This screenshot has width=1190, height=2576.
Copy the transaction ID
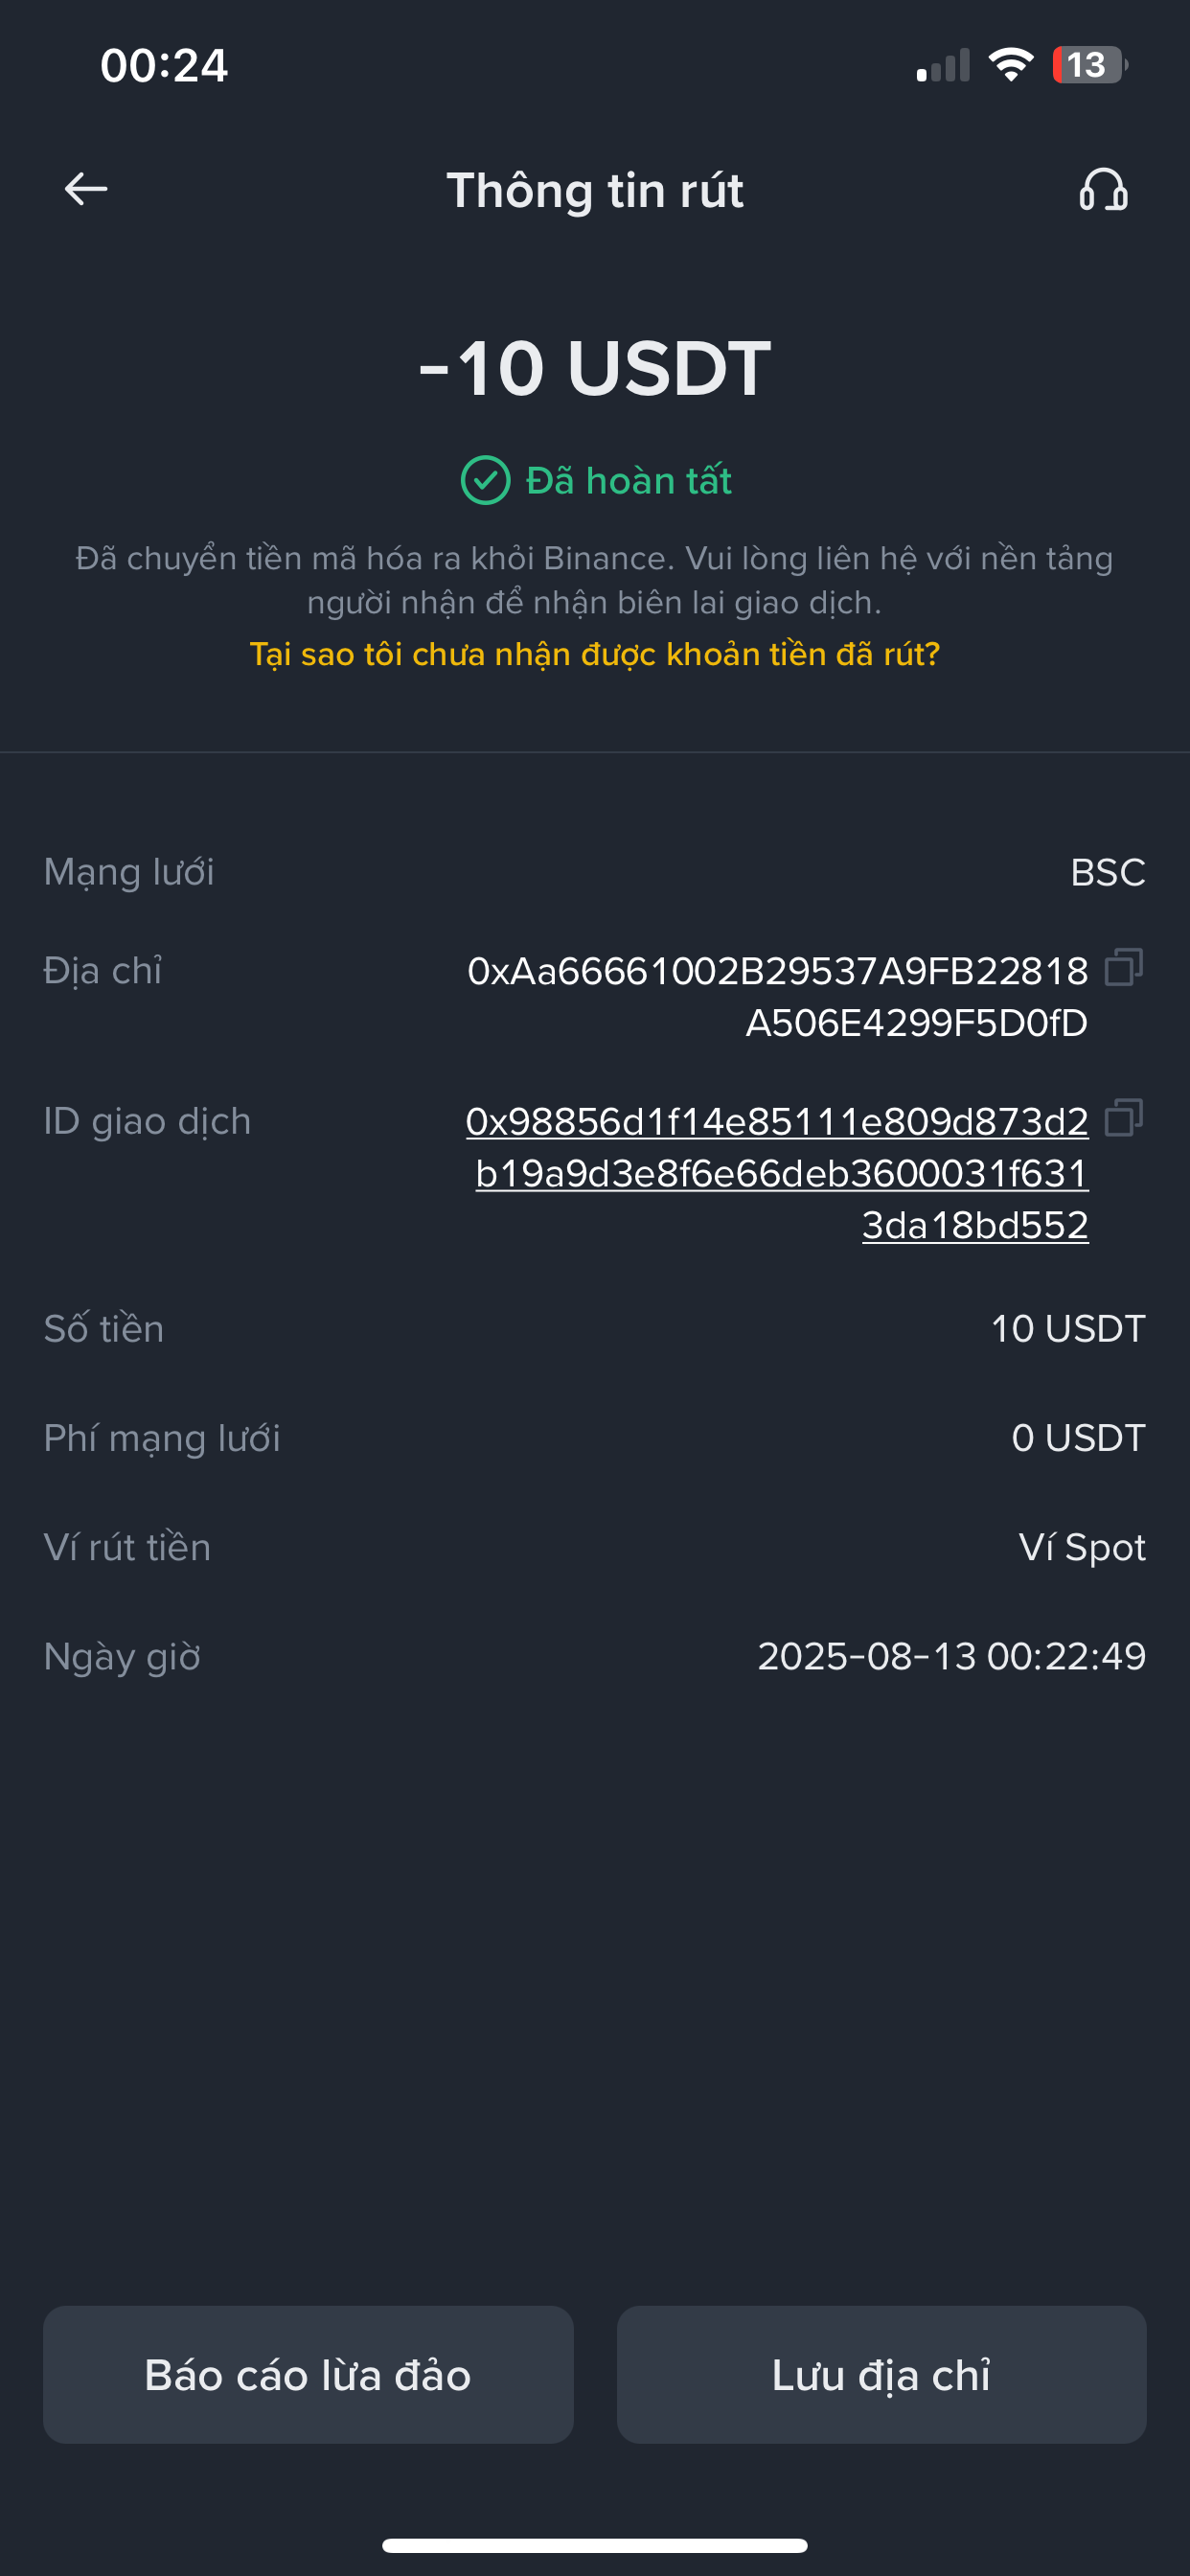click(x=1123, y=1118)
